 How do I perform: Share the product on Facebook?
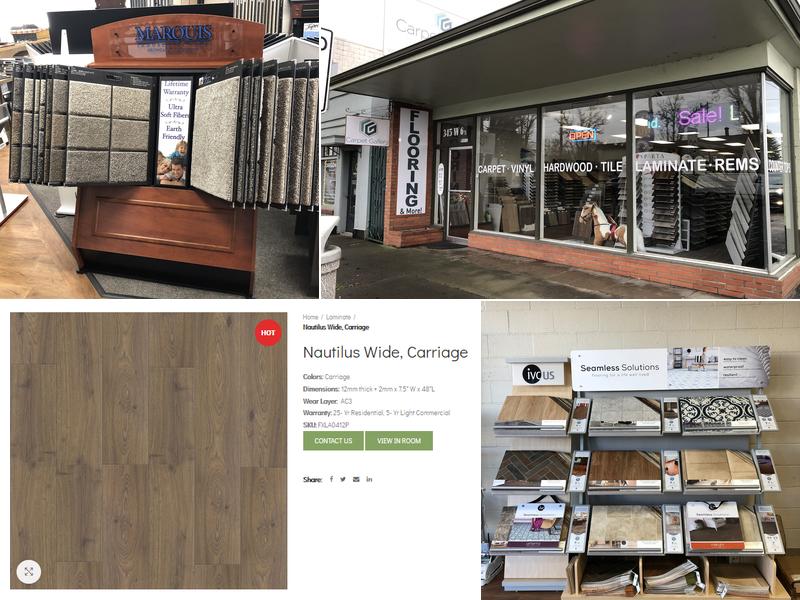331,479
